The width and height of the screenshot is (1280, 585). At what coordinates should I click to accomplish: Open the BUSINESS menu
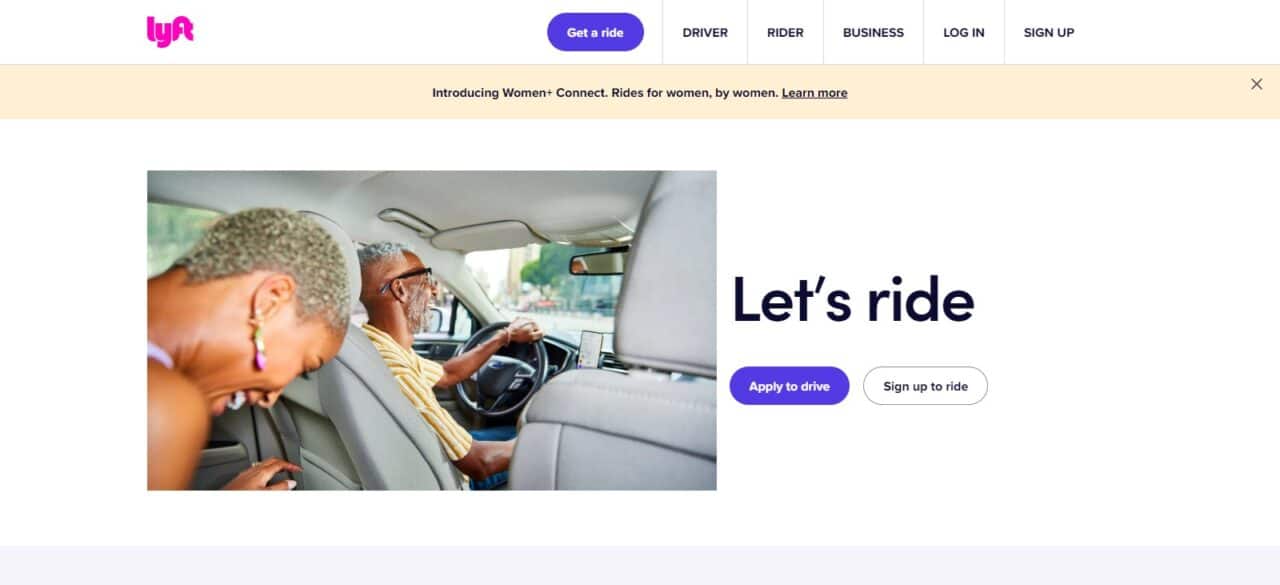(873, 32)
